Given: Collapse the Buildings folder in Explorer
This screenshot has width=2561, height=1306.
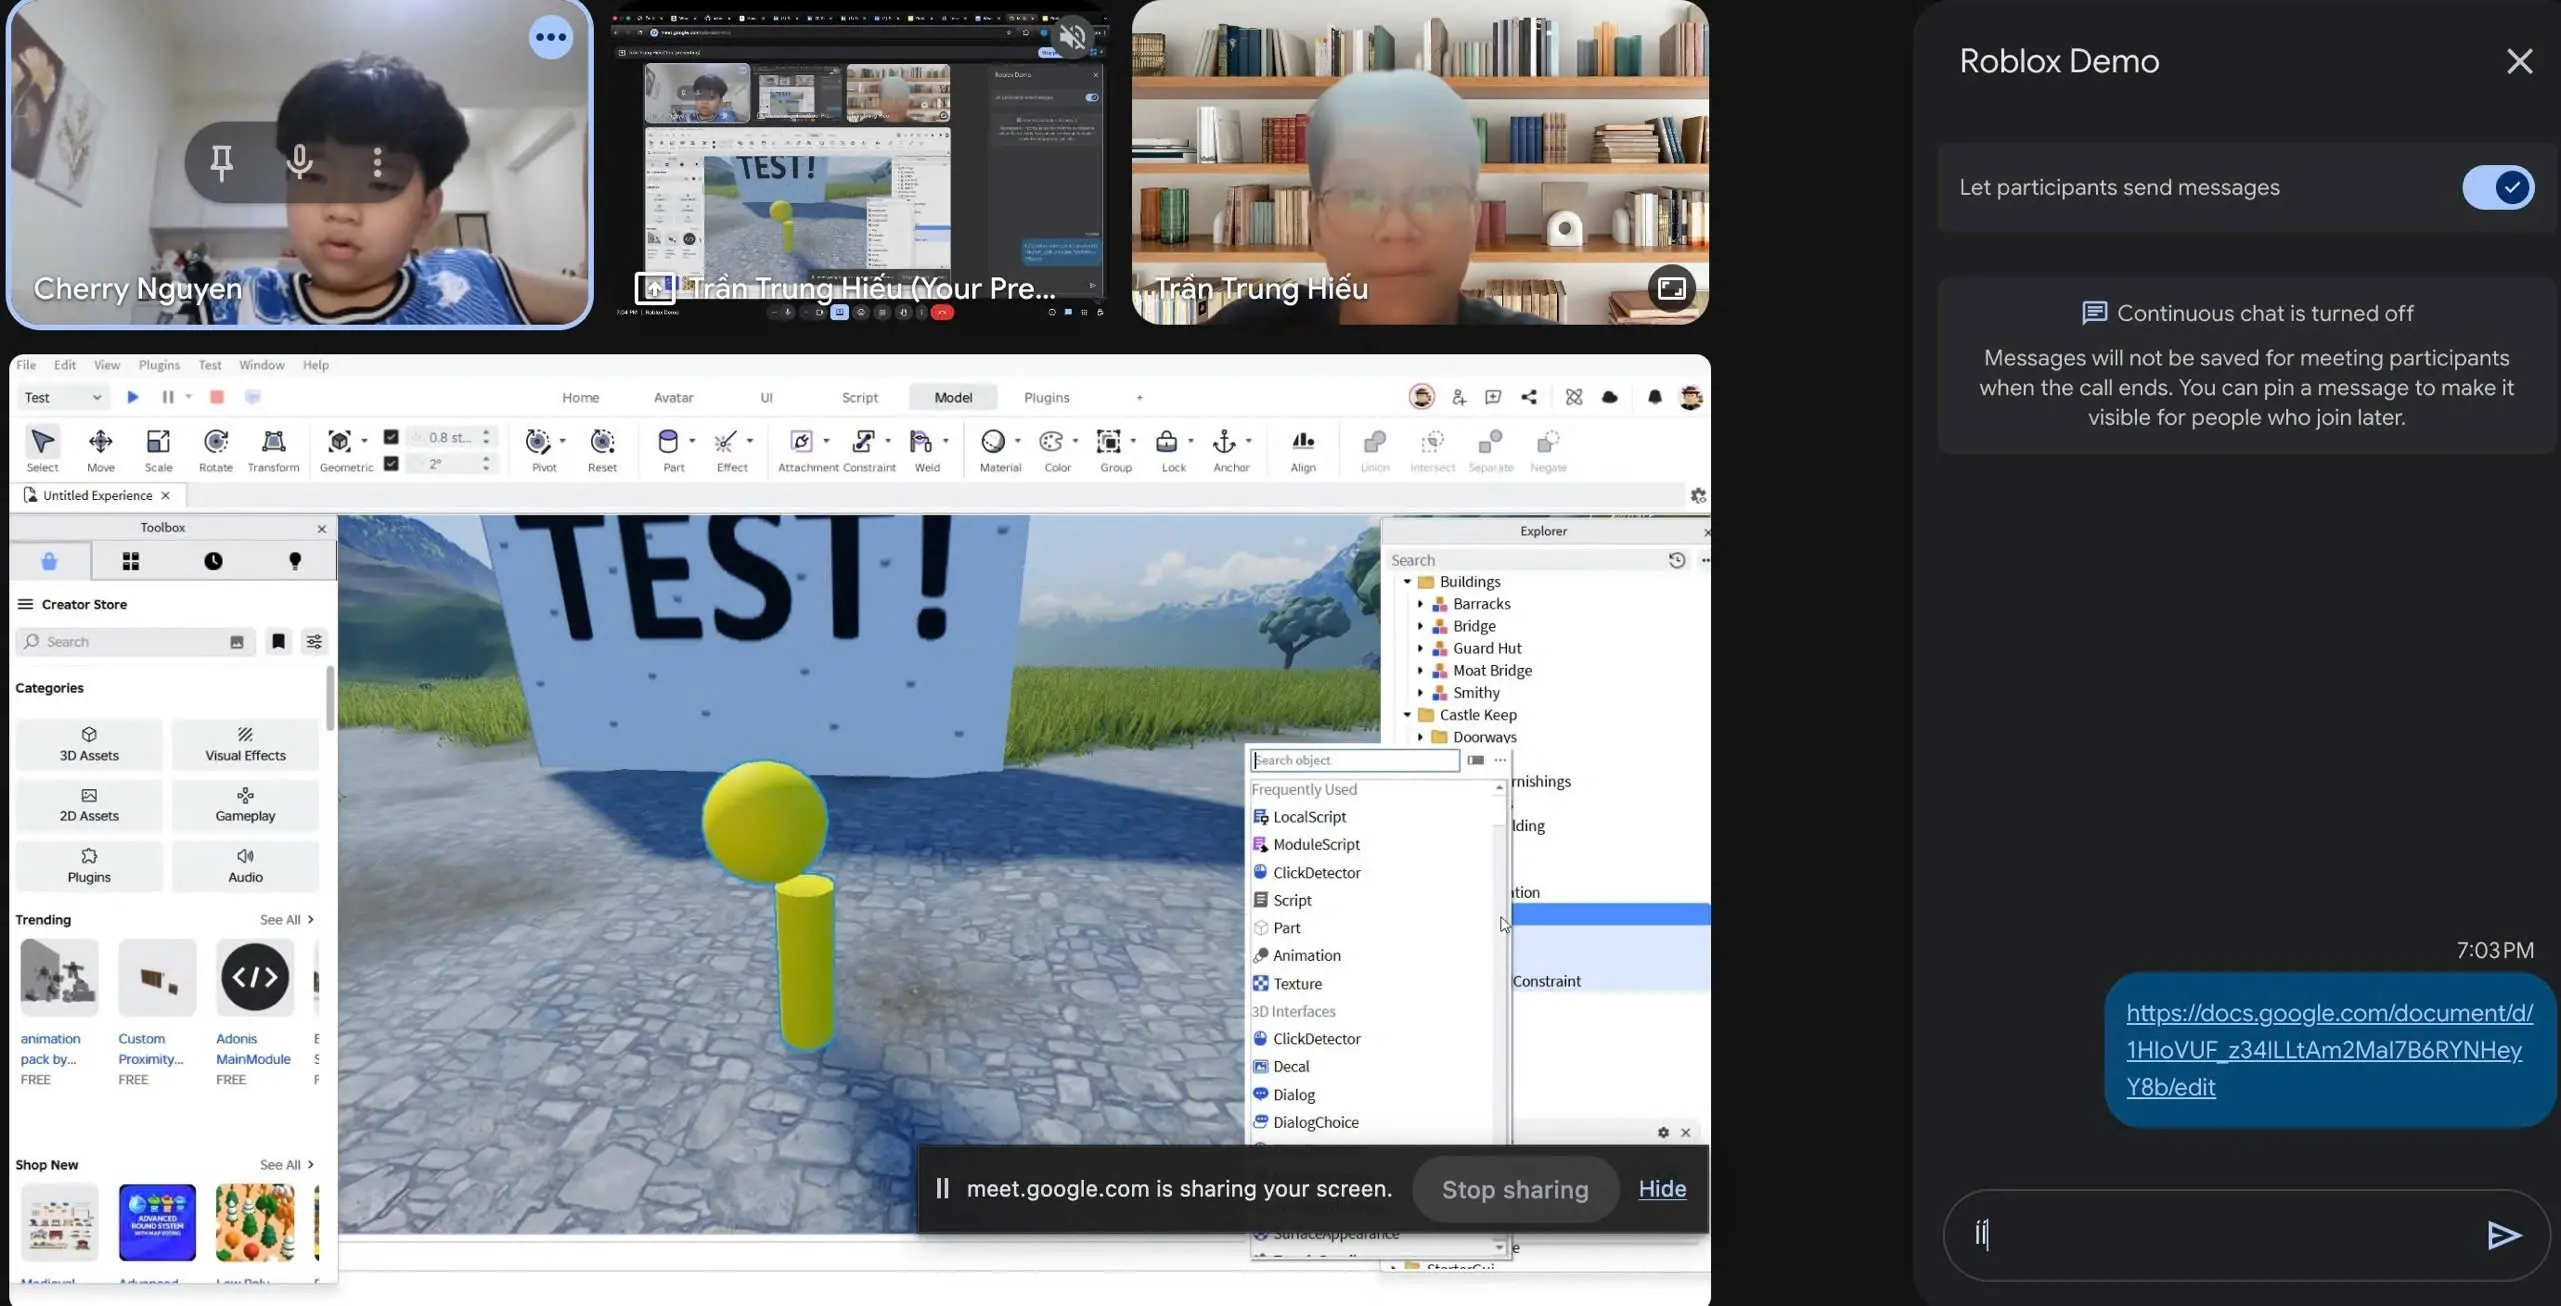Looking at the screenshot, I should [x=1407, y=581].
